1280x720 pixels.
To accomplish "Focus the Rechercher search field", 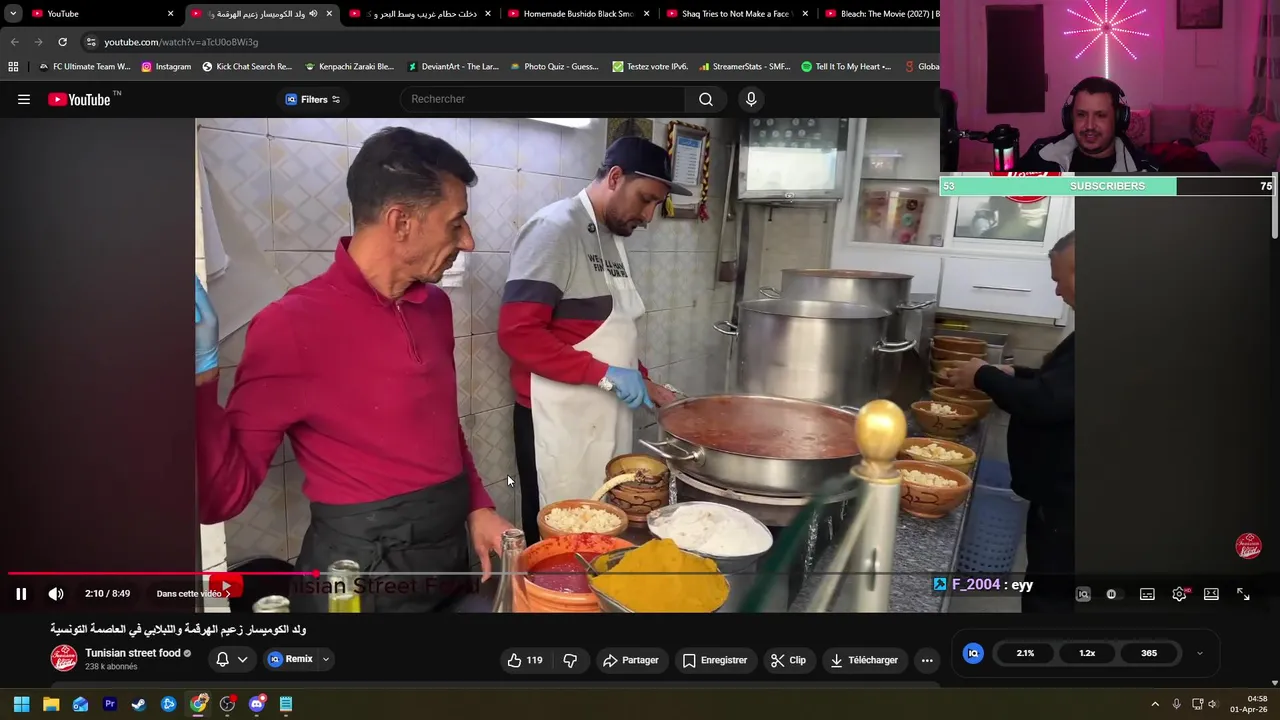I will click(545, 99).
